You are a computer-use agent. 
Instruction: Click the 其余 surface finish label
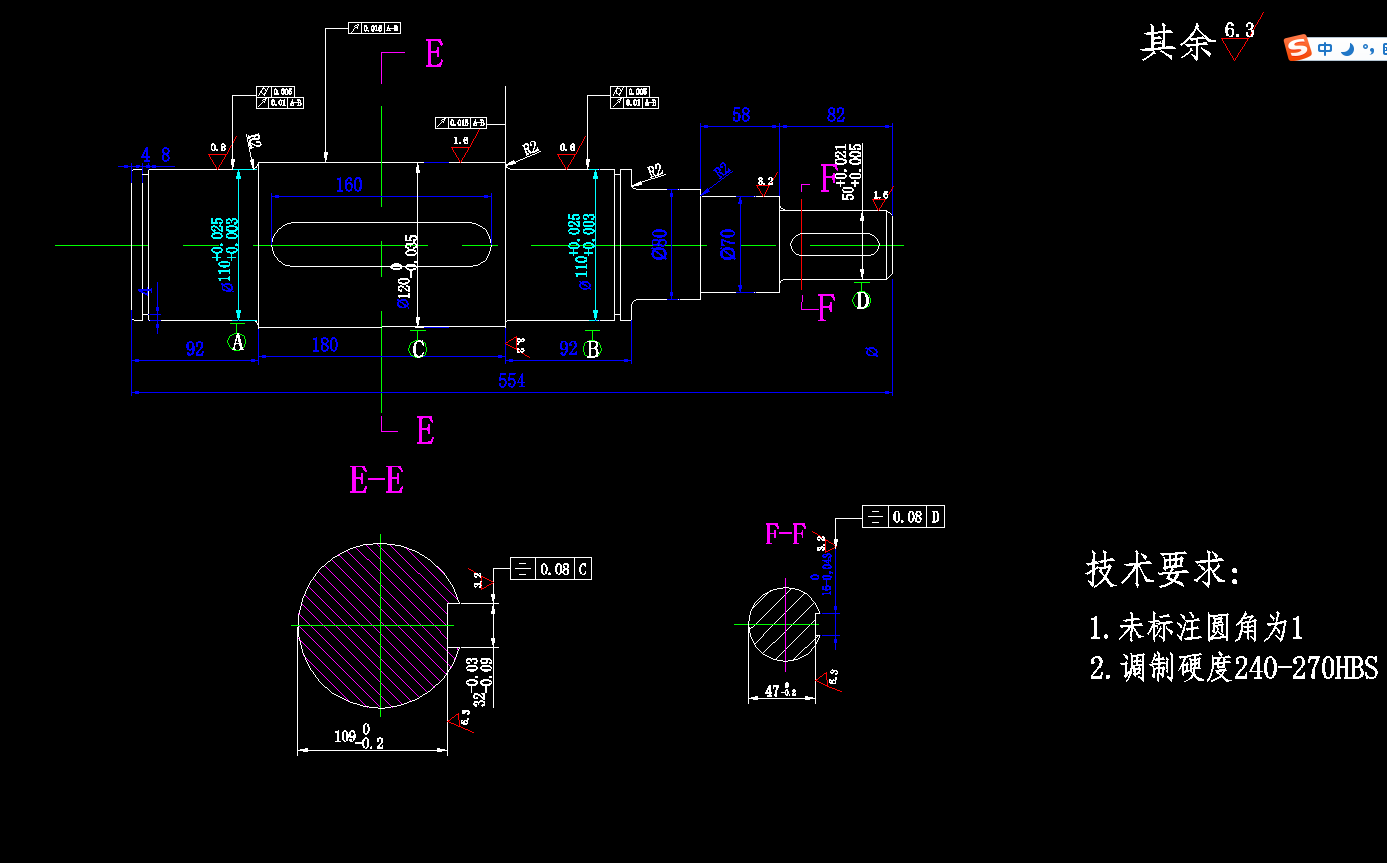pos(1178,43)
